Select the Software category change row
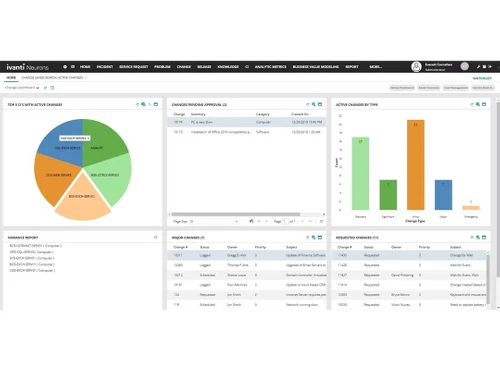Image resolution: width=500 pixels, height=375 pixels. 247,132
